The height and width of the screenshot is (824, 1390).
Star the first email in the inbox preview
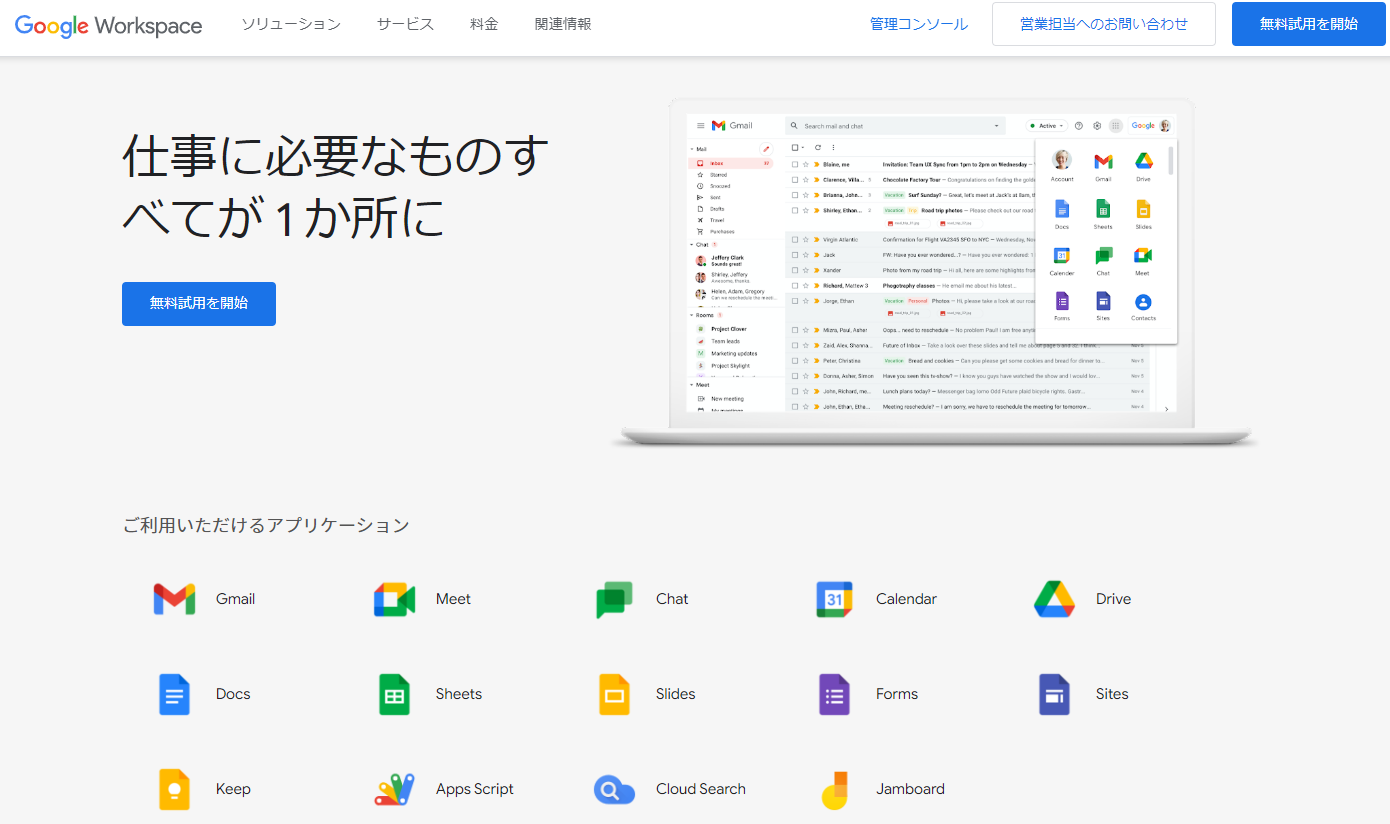(804, 164)
